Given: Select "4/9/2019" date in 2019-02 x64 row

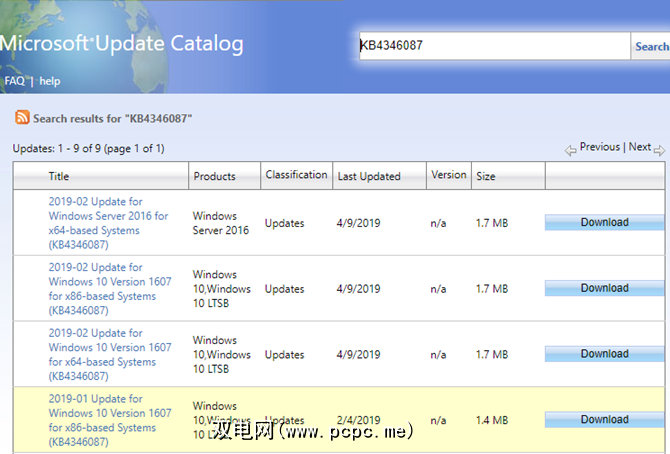Looking at the screenshot, I should tap(358, 355).
